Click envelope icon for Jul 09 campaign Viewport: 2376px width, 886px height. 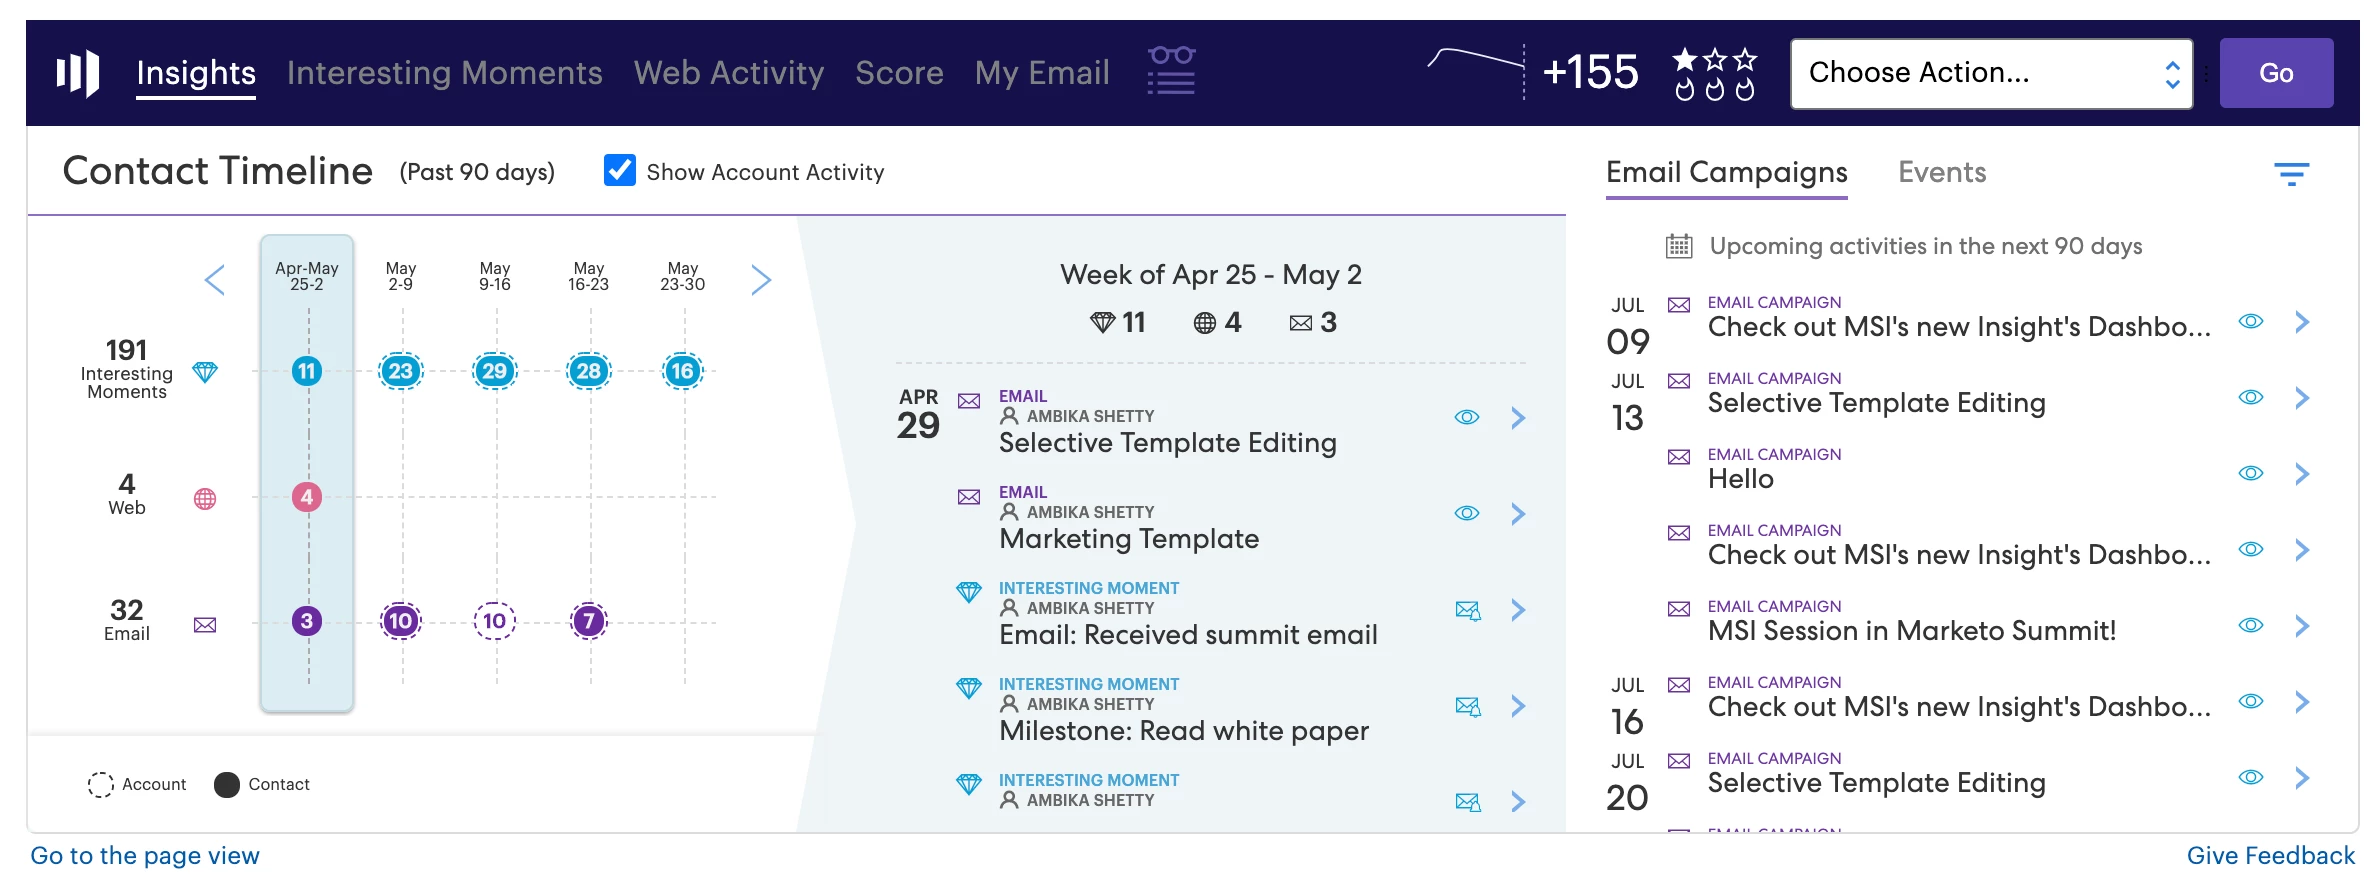pos(1679,305)
